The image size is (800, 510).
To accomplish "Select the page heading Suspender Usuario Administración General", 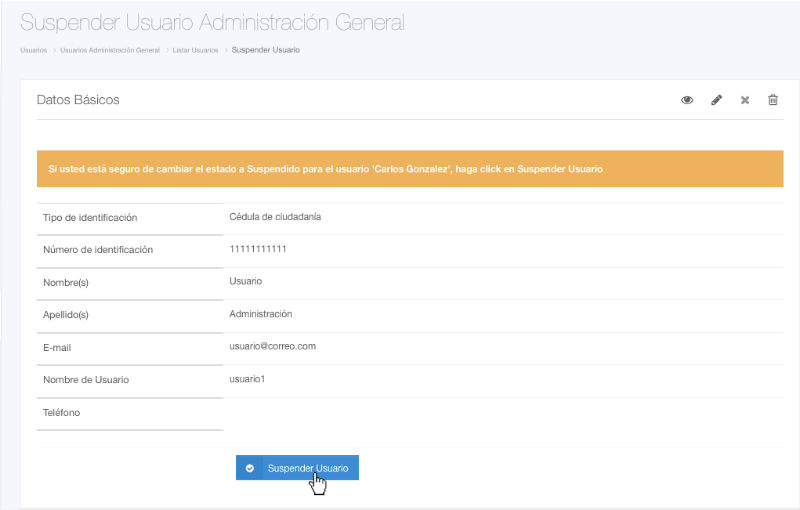I will tap(212, 22).
